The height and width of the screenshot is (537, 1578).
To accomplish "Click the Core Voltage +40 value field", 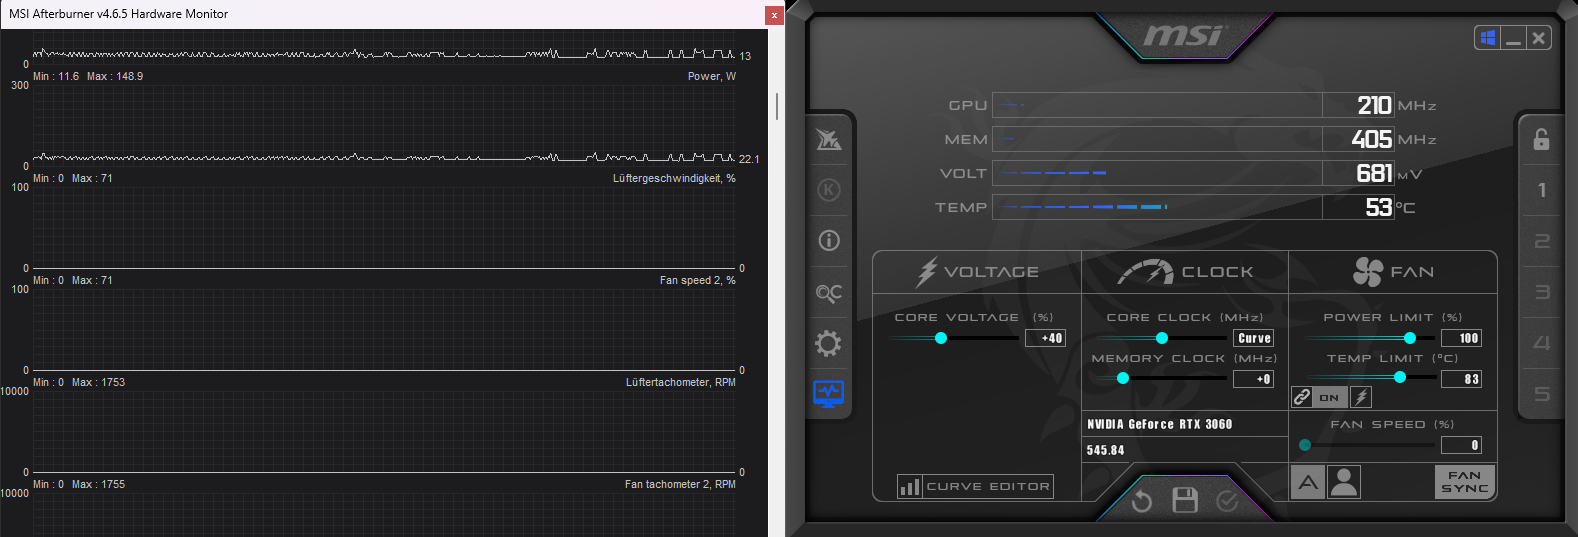I will 1045,338.
